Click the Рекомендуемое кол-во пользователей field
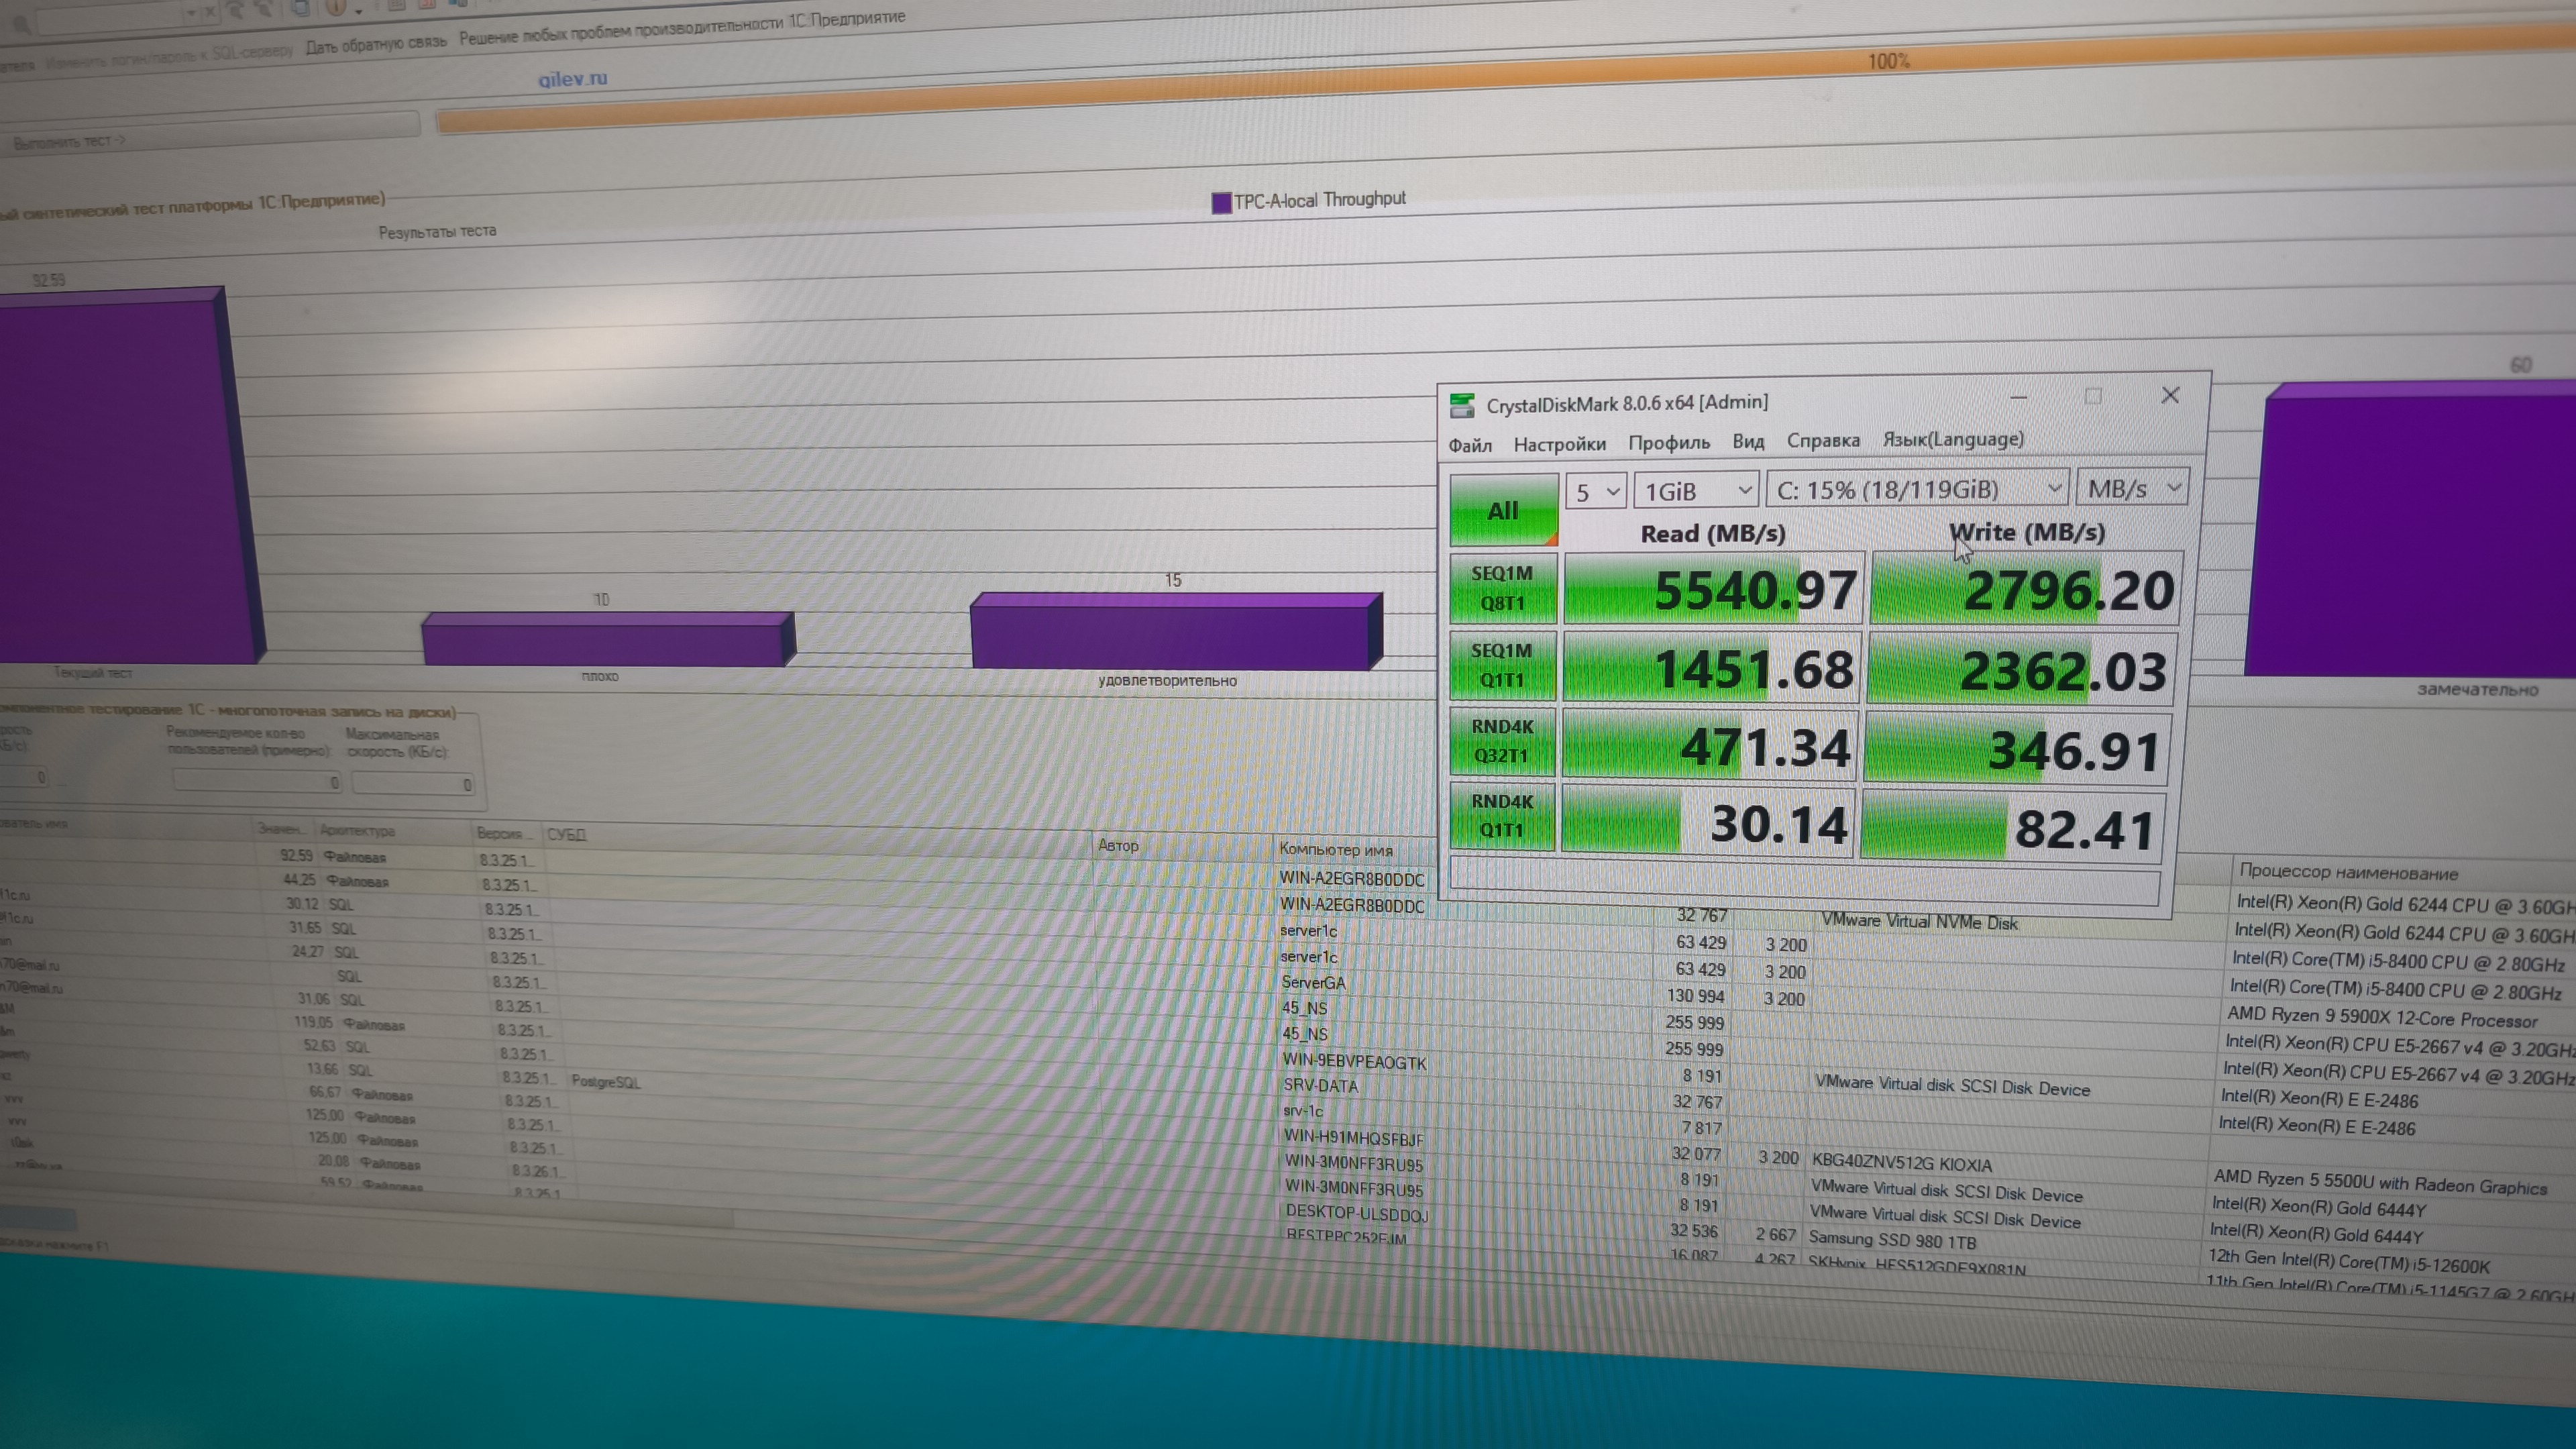 [257, 781]
